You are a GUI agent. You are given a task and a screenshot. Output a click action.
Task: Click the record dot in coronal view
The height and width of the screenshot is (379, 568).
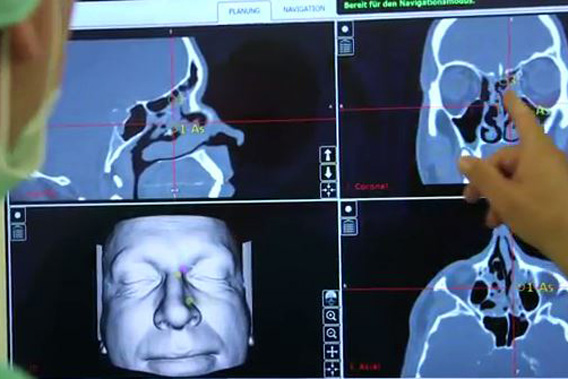[x=345, y=29]
